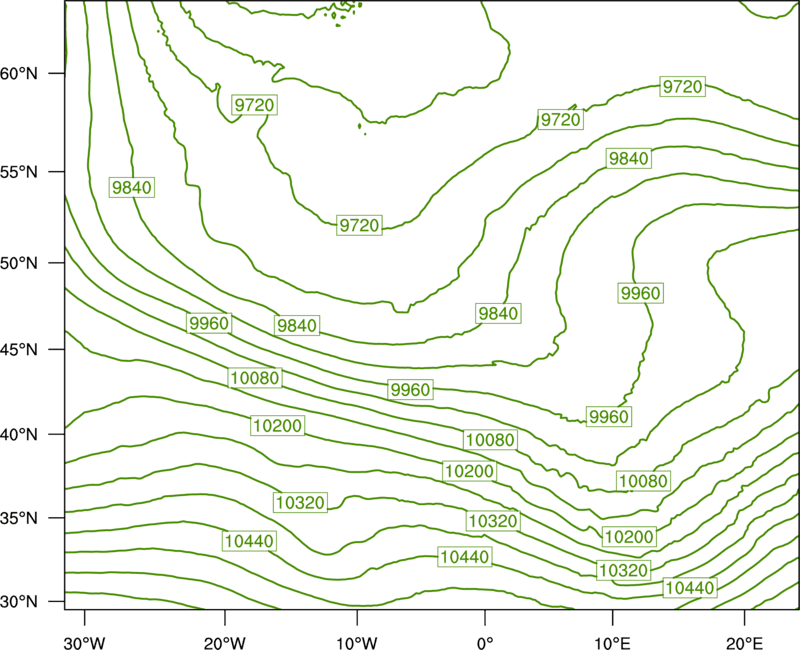Click the 30°W longitude axis label
Viewport: 800px width, 650px height.
click(85, 643)
